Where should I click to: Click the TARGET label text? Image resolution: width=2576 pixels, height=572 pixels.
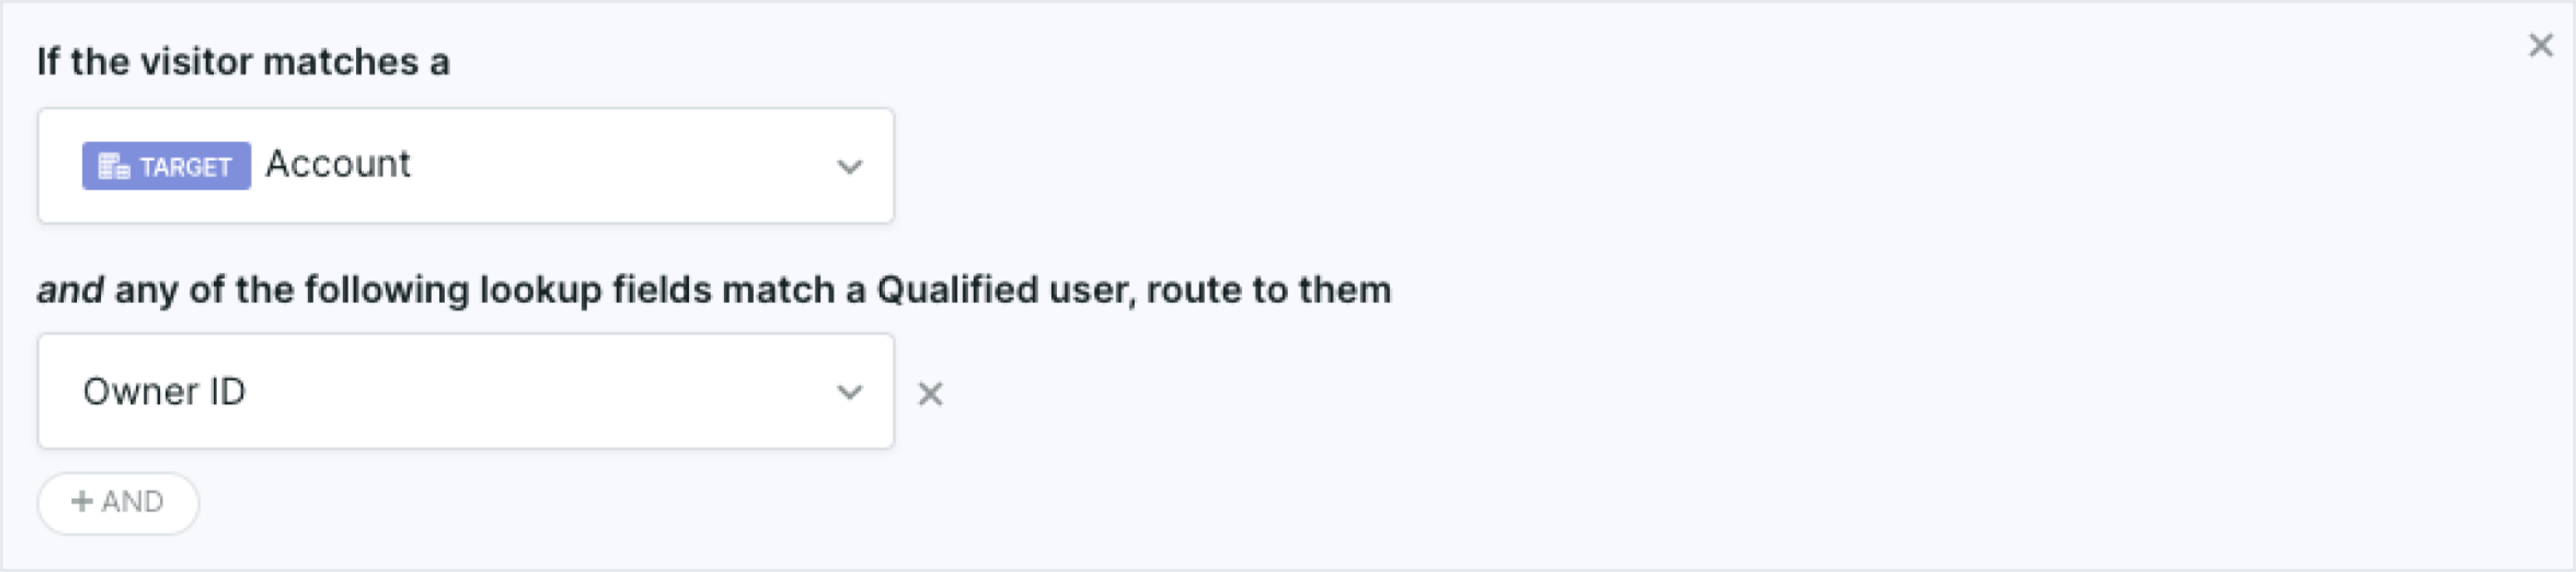coord(185,167)
